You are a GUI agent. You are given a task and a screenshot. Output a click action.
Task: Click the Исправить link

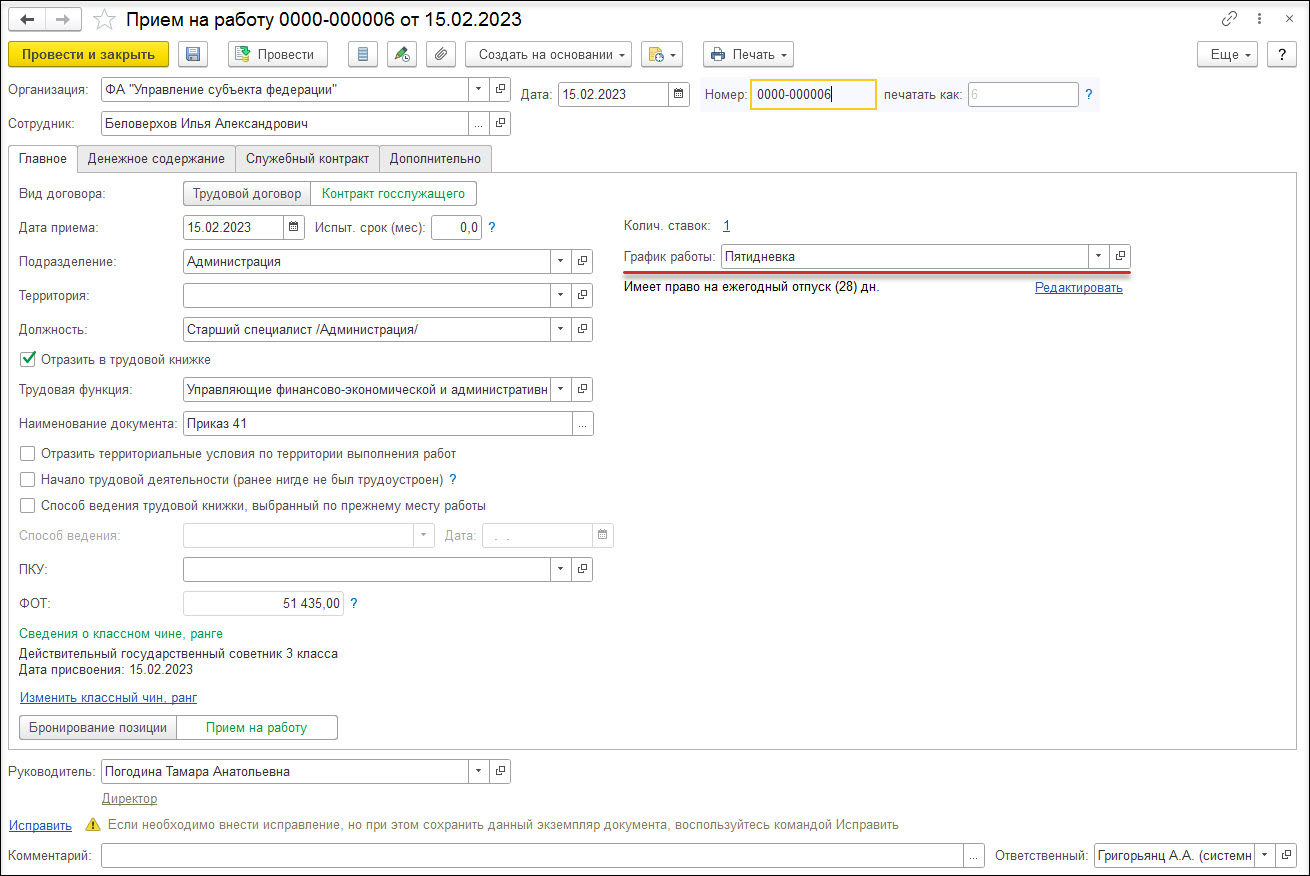pos(41,825)
